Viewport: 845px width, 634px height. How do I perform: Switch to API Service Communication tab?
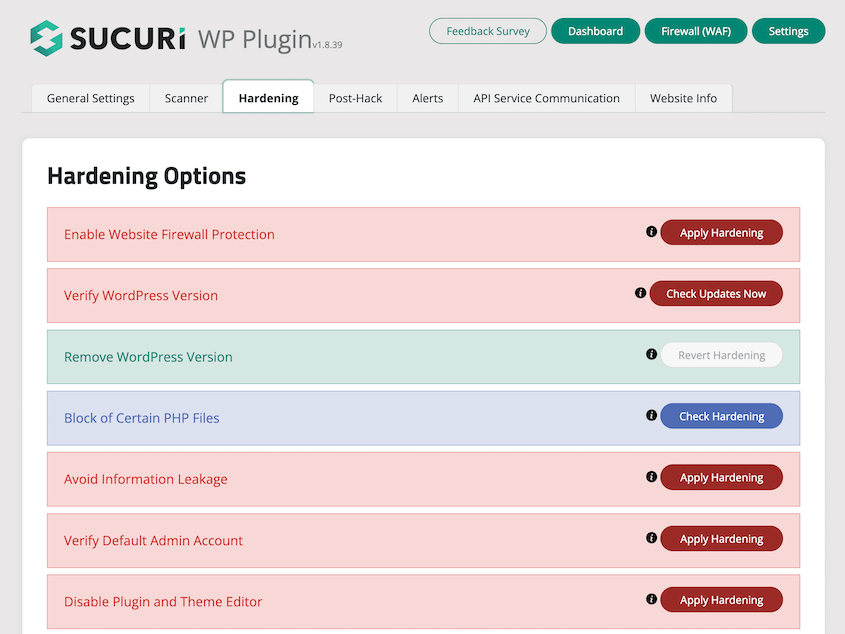point(546,98)
